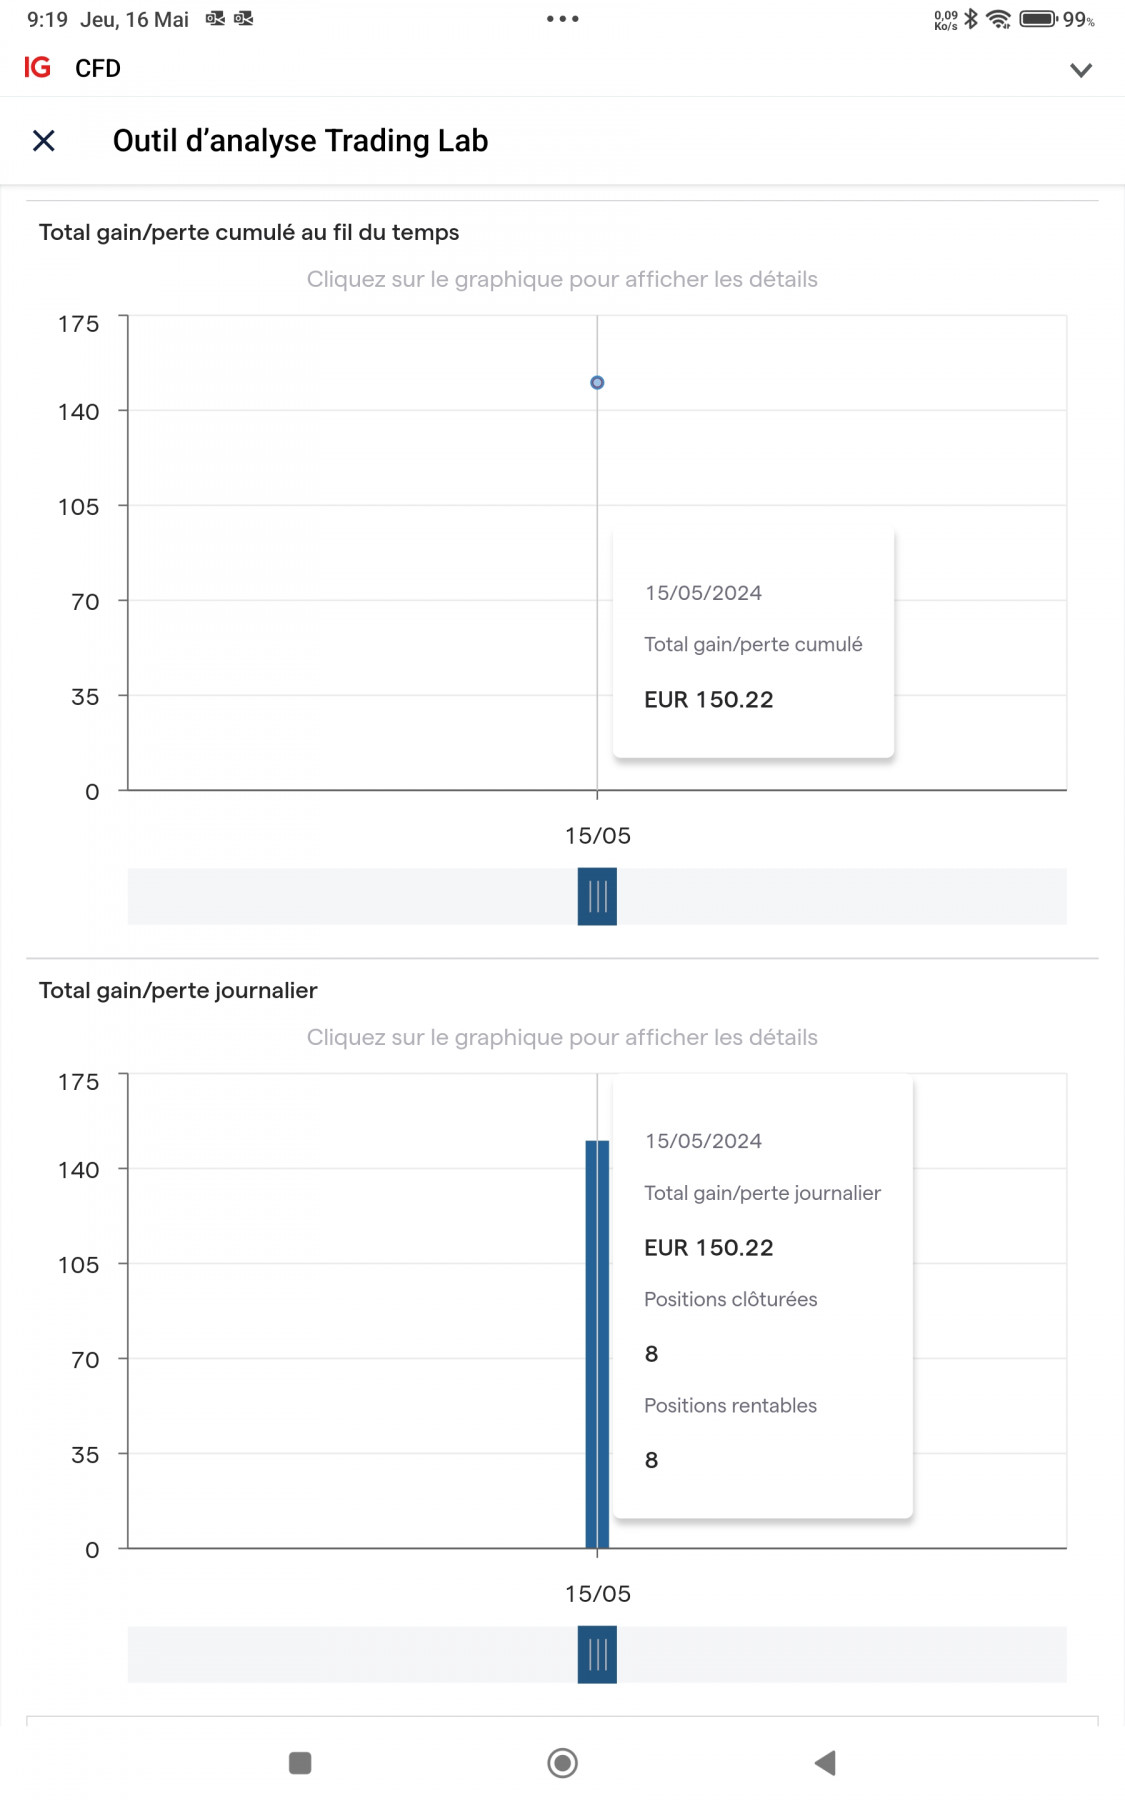This screenshot has height=1800, width=1125.
Task: Click the 15/05 label under cumulative chart
Action: (598, 836)
